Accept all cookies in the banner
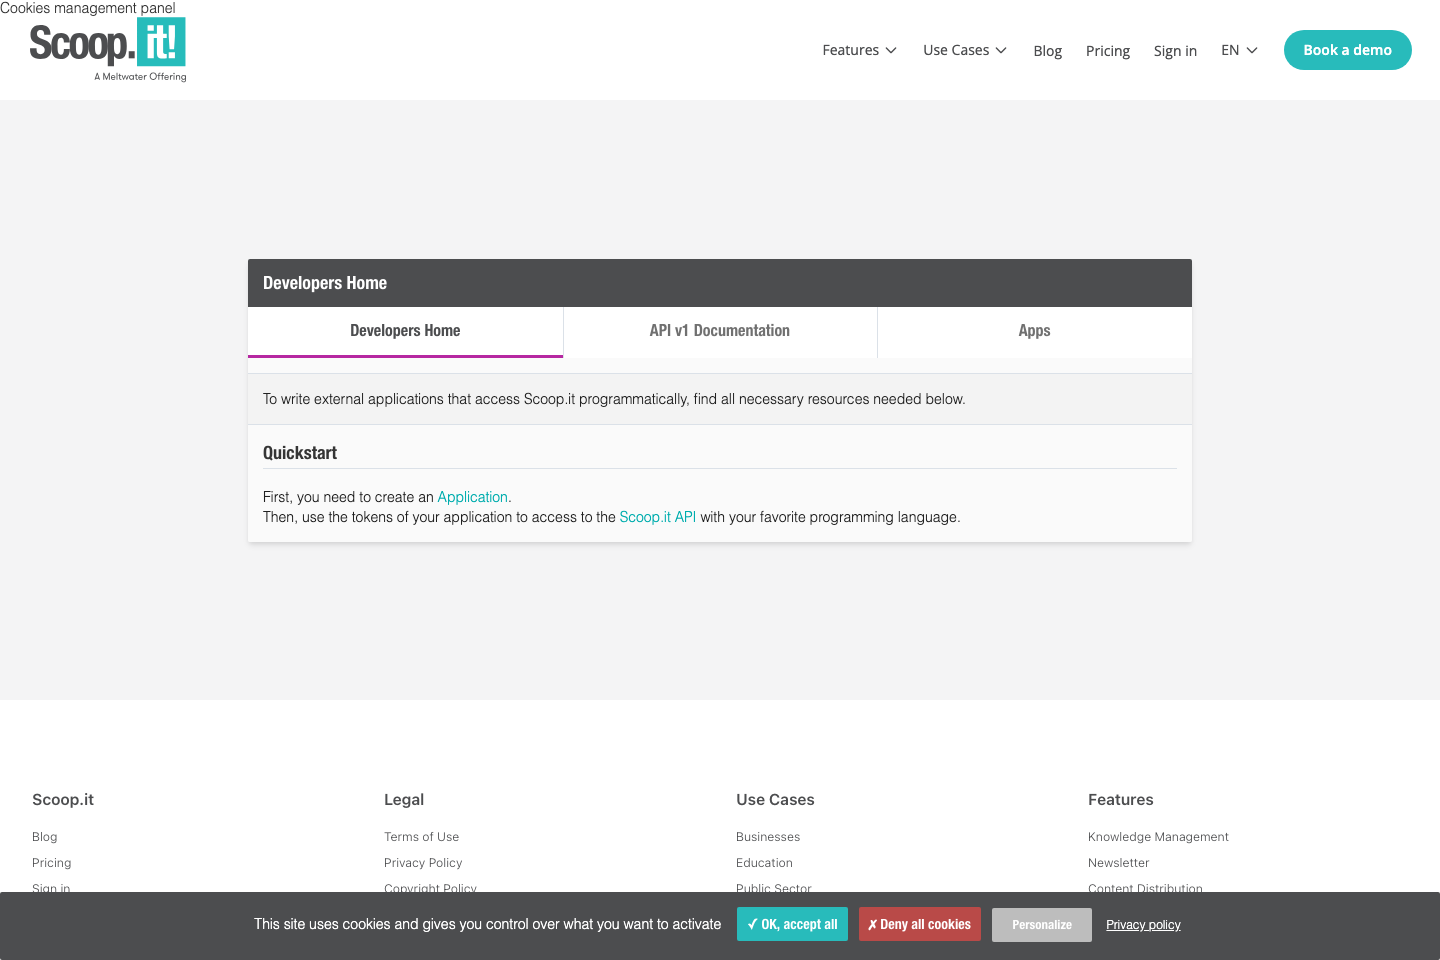This screenshot has height=960, width=1440. click(x=792, y=924)
